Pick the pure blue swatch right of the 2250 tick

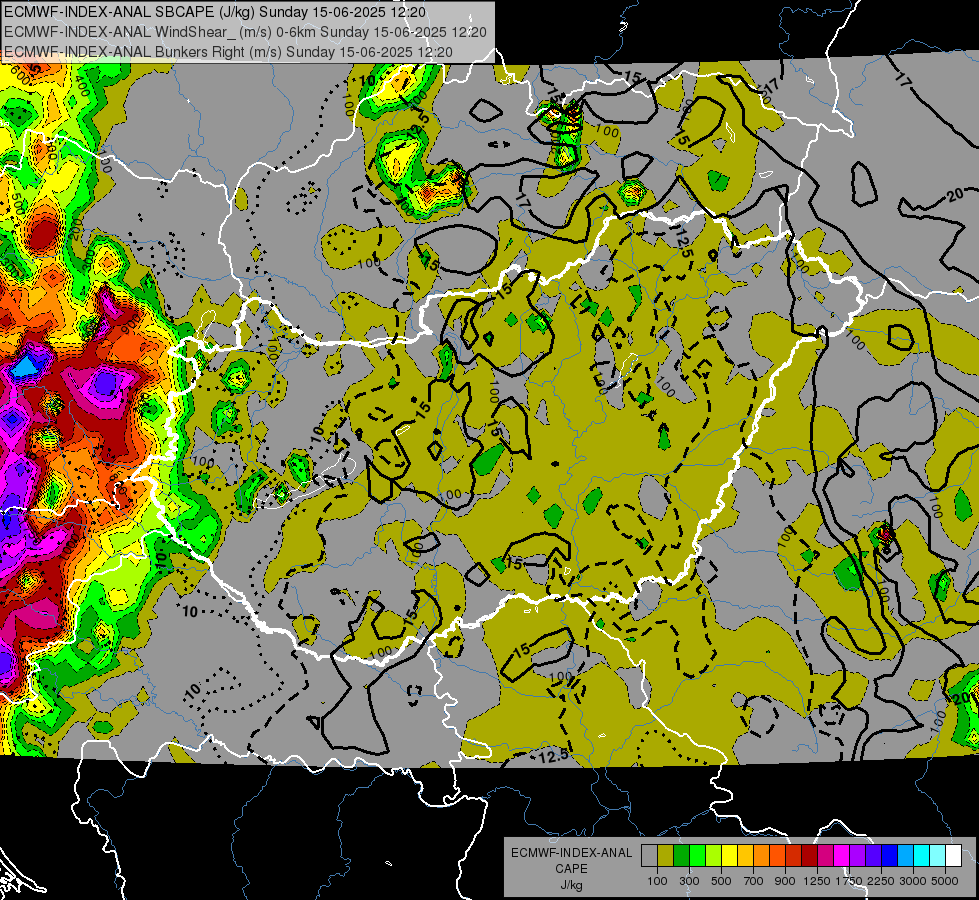tap(890, 856)
